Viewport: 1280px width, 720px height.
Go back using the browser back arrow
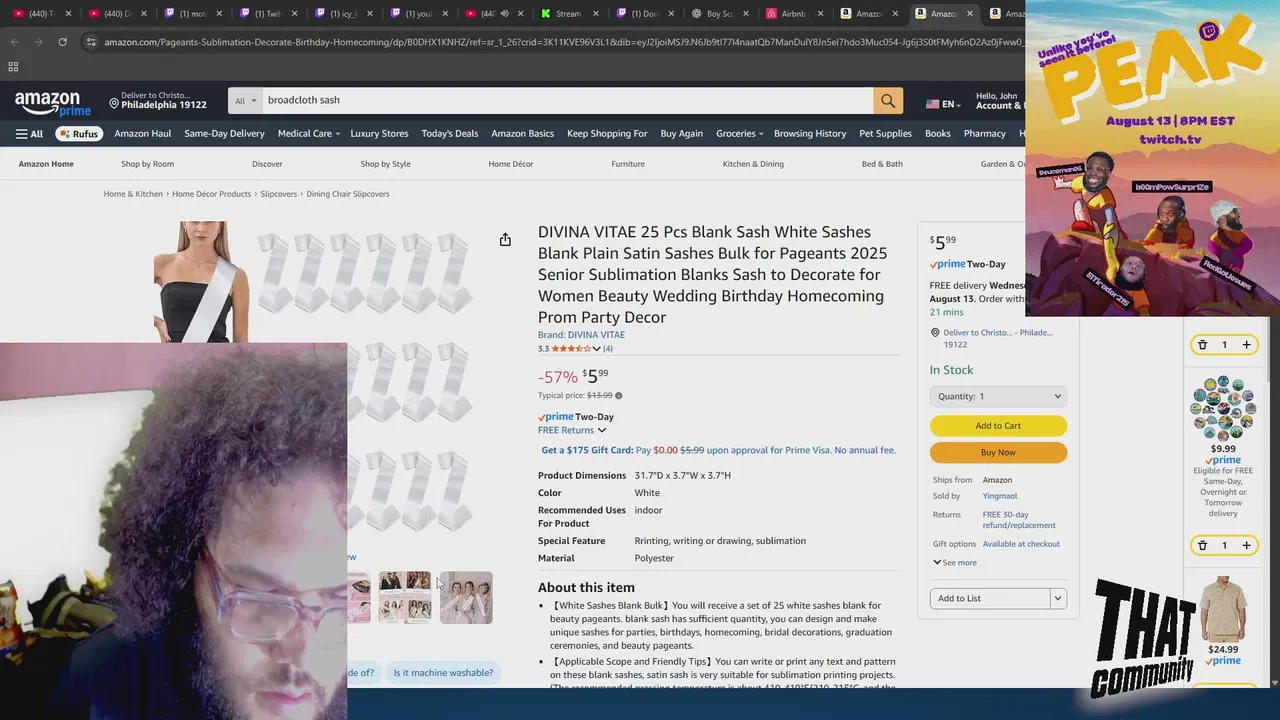point(14,42)
